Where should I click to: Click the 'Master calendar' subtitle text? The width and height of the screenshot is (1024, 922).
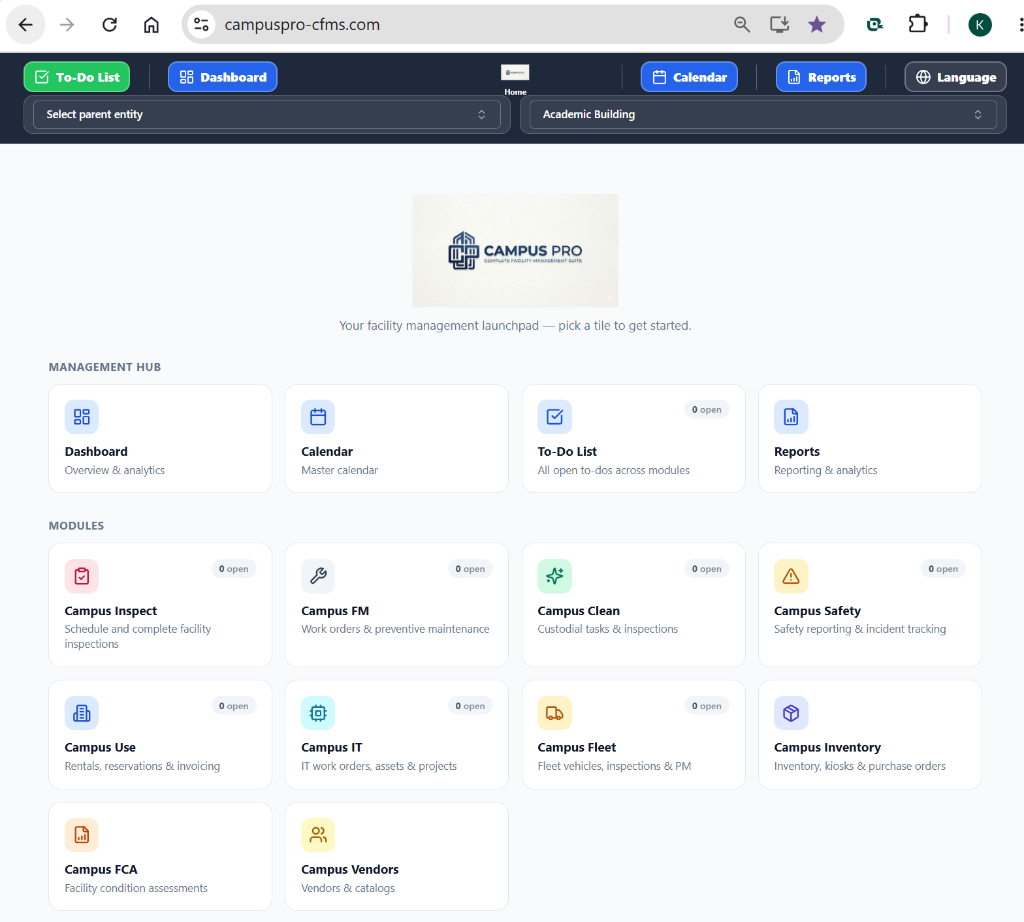click(x=340, y=470)
